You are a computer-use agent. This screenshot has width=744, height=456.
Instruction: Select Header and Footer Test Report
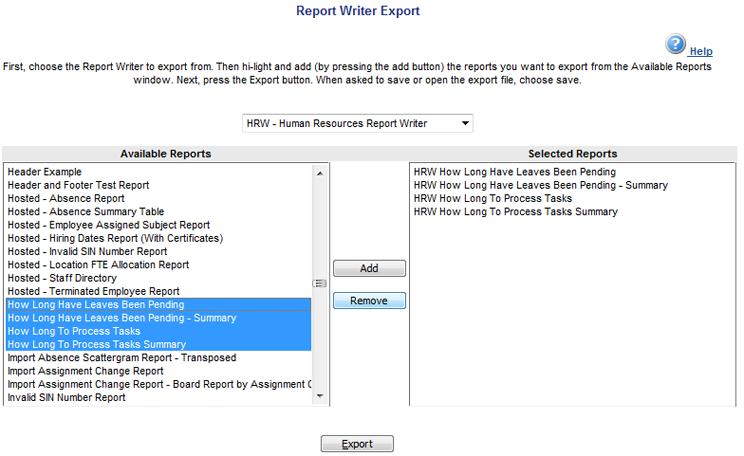pyautogui.click(x=78, y=185)
